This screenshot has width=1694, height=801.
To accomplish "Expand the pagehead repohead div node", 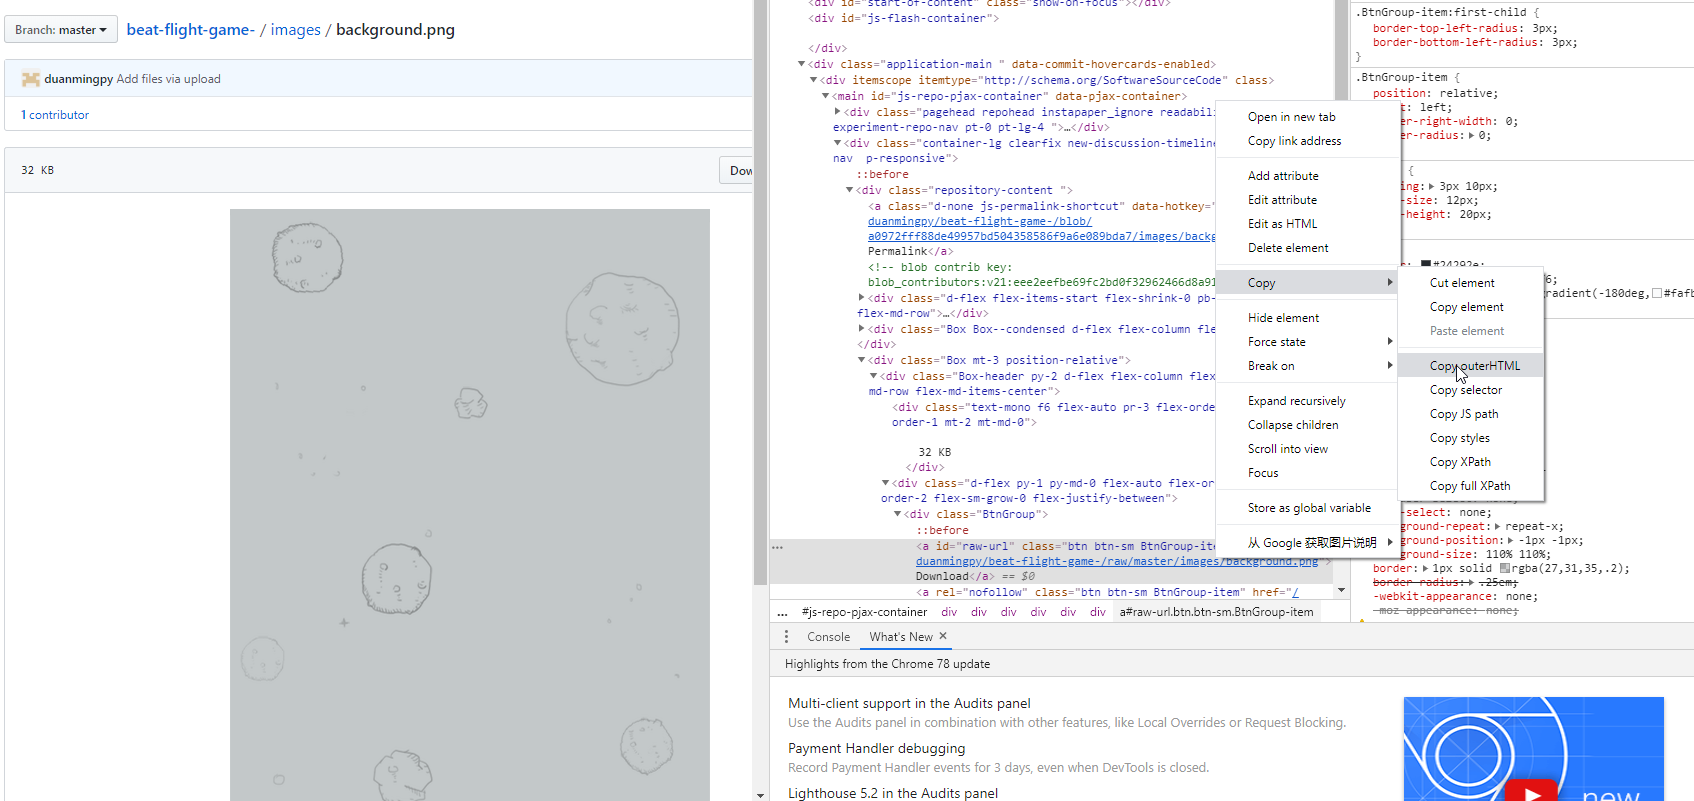I will (838, 112).
